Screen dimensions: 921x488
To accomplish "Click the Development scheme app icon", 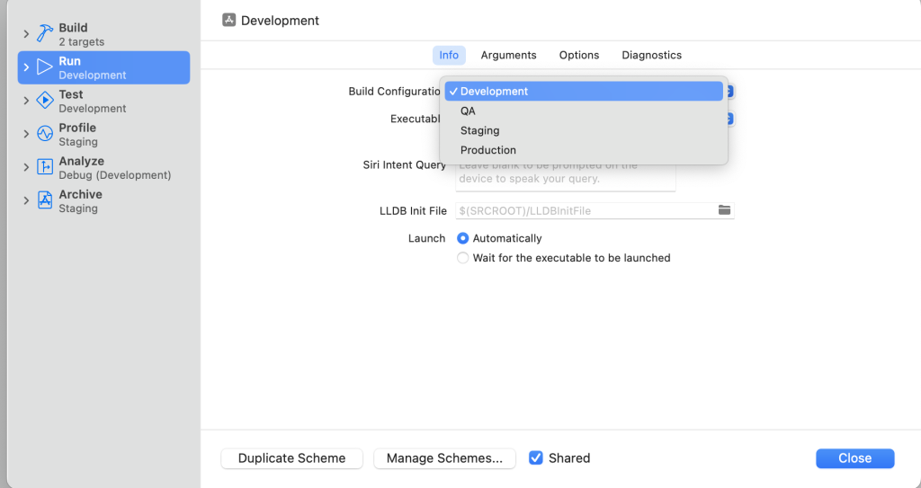I will pos(229,20).
